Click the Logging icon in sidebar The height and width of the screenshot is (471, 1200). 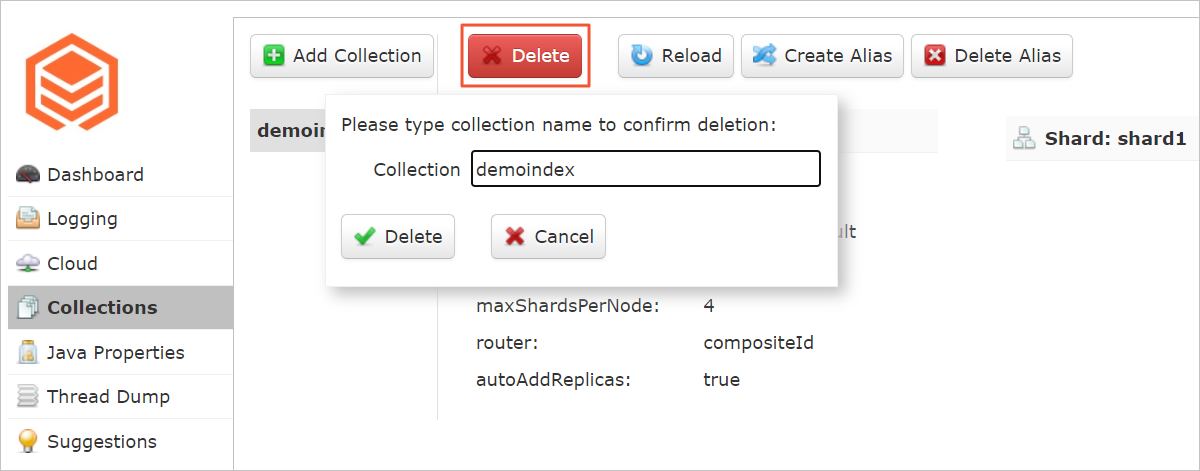28,218
